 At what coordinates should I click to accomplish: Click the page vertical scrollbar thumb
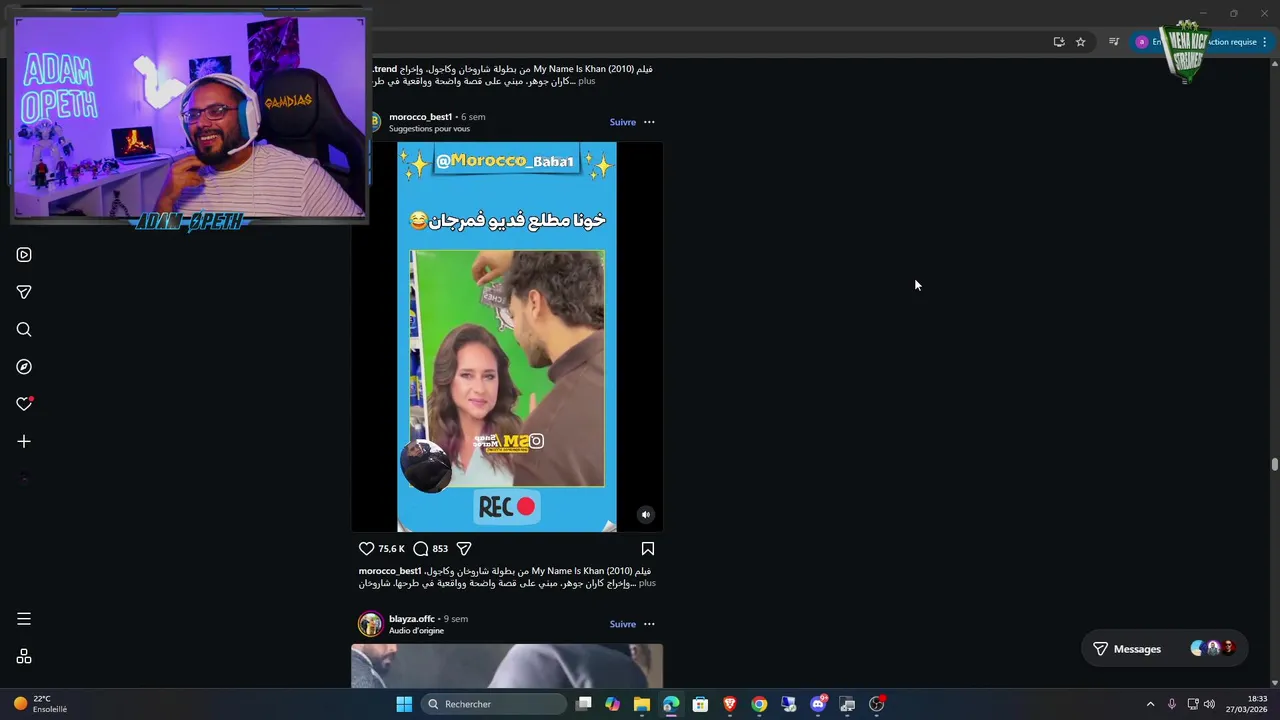click(x=1275, y=464)
